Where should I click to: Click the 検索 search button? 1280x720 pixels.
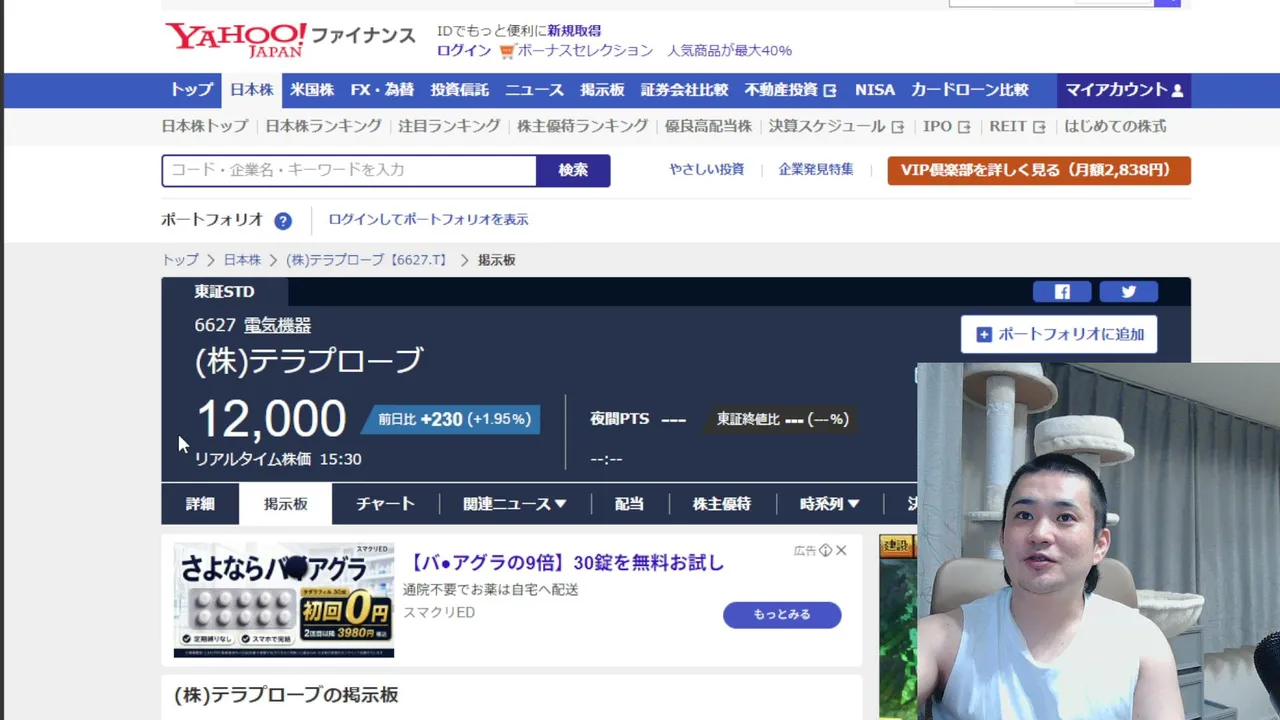coord(573,170)
